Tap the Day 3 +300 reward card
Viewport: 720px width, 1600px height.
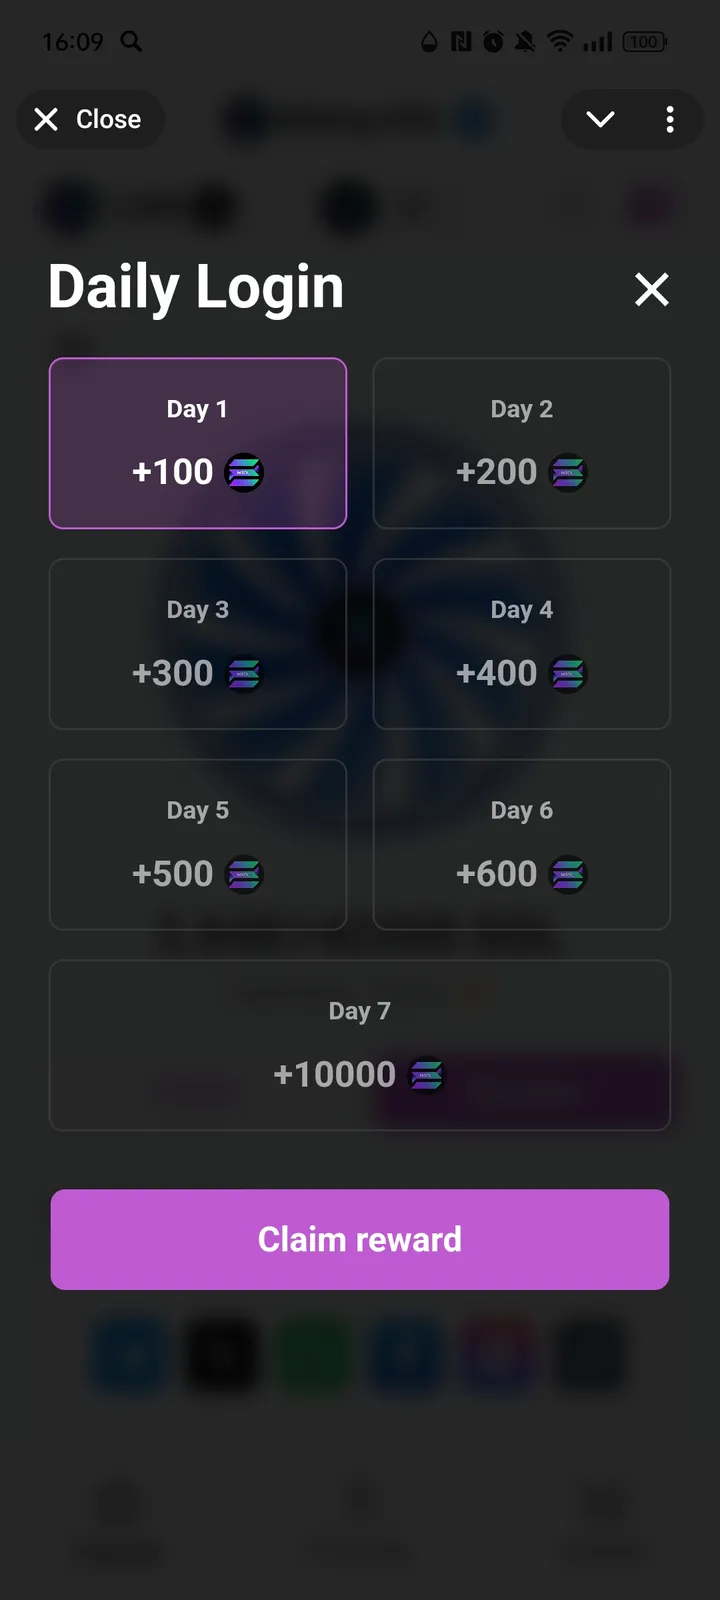[198, 644]
